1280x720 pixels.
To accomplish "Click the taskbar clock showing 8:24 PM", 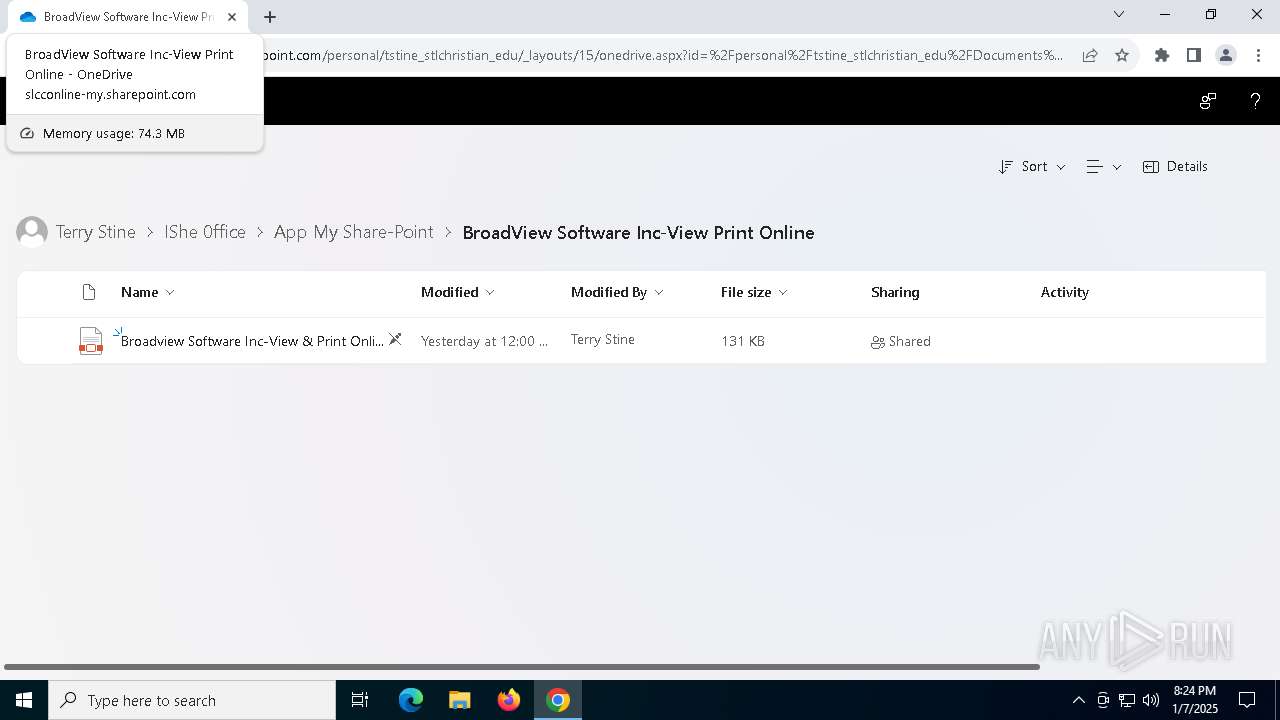I will click(1195, 700).
